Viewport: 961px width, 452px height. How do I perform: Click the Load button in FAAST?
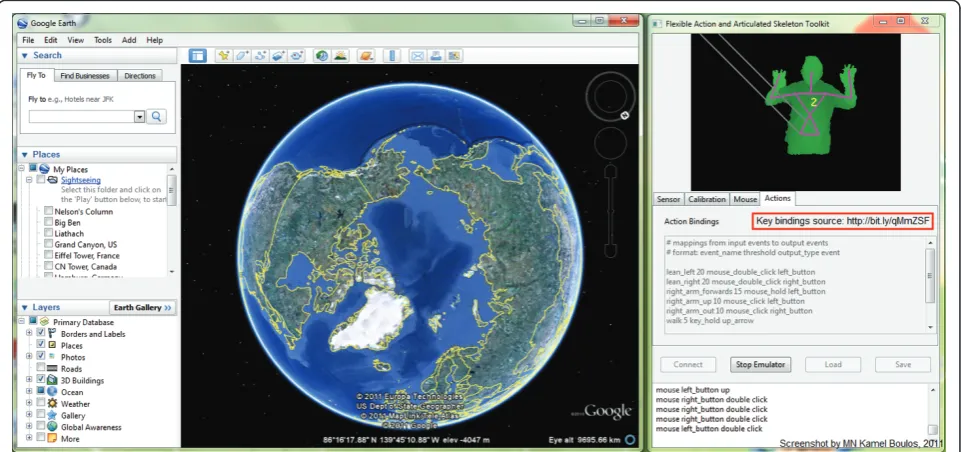(833, 364)
